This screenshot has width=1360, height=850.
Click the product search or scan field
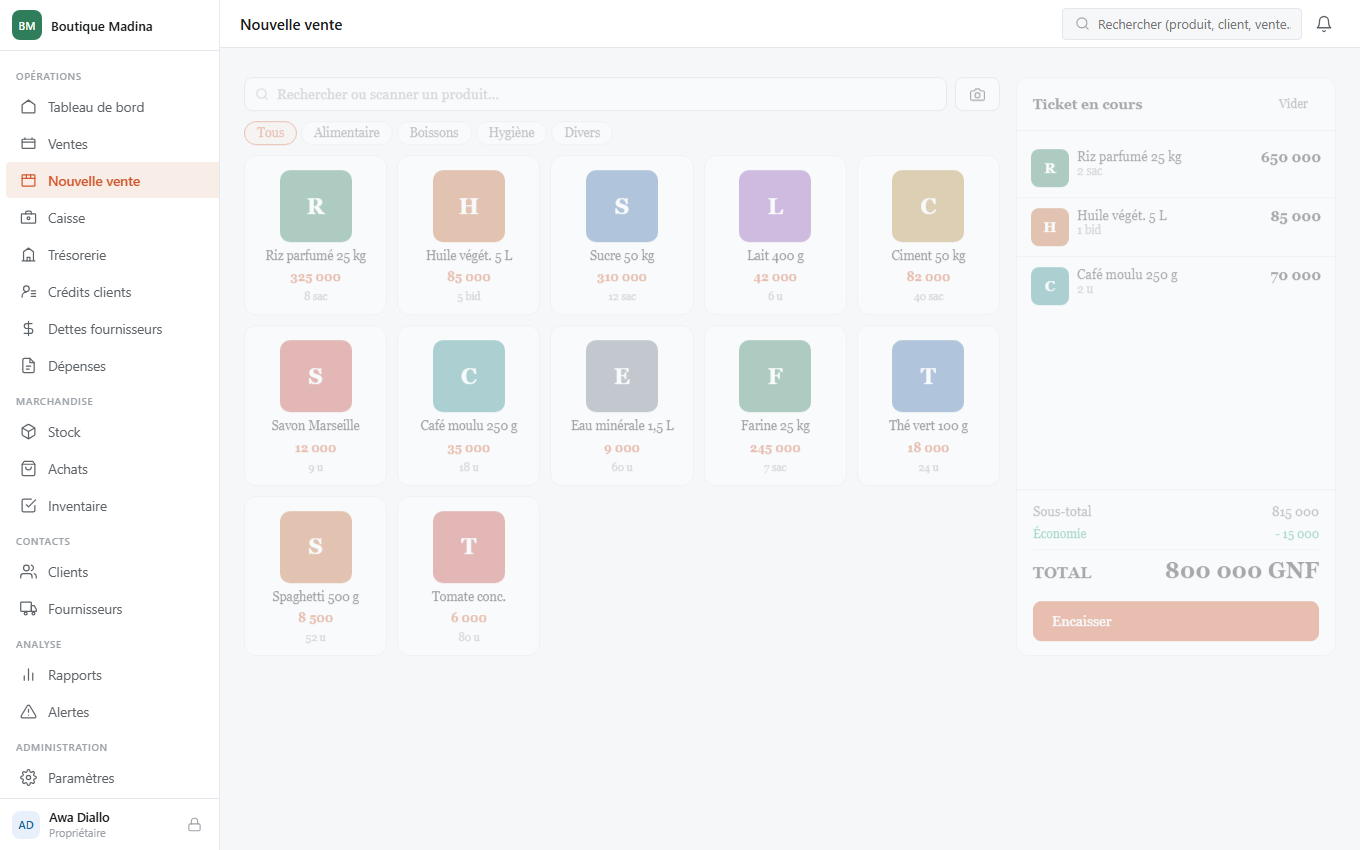point(595,94)
